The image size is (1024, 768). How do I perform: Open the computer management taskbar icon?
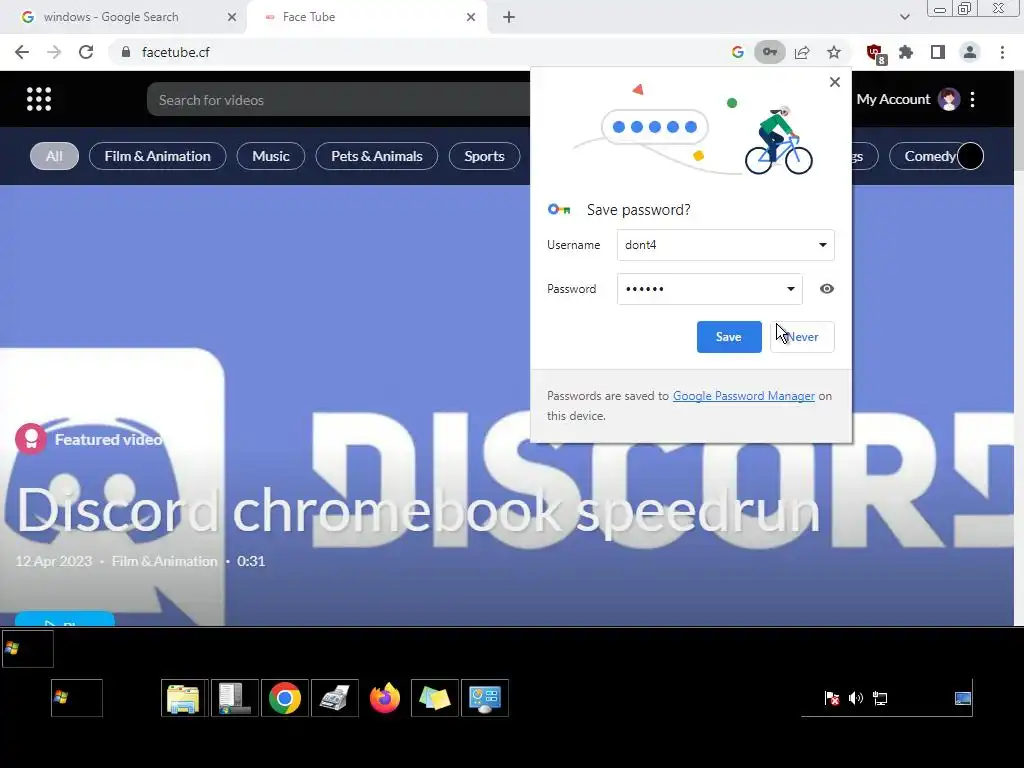(234, 698)
